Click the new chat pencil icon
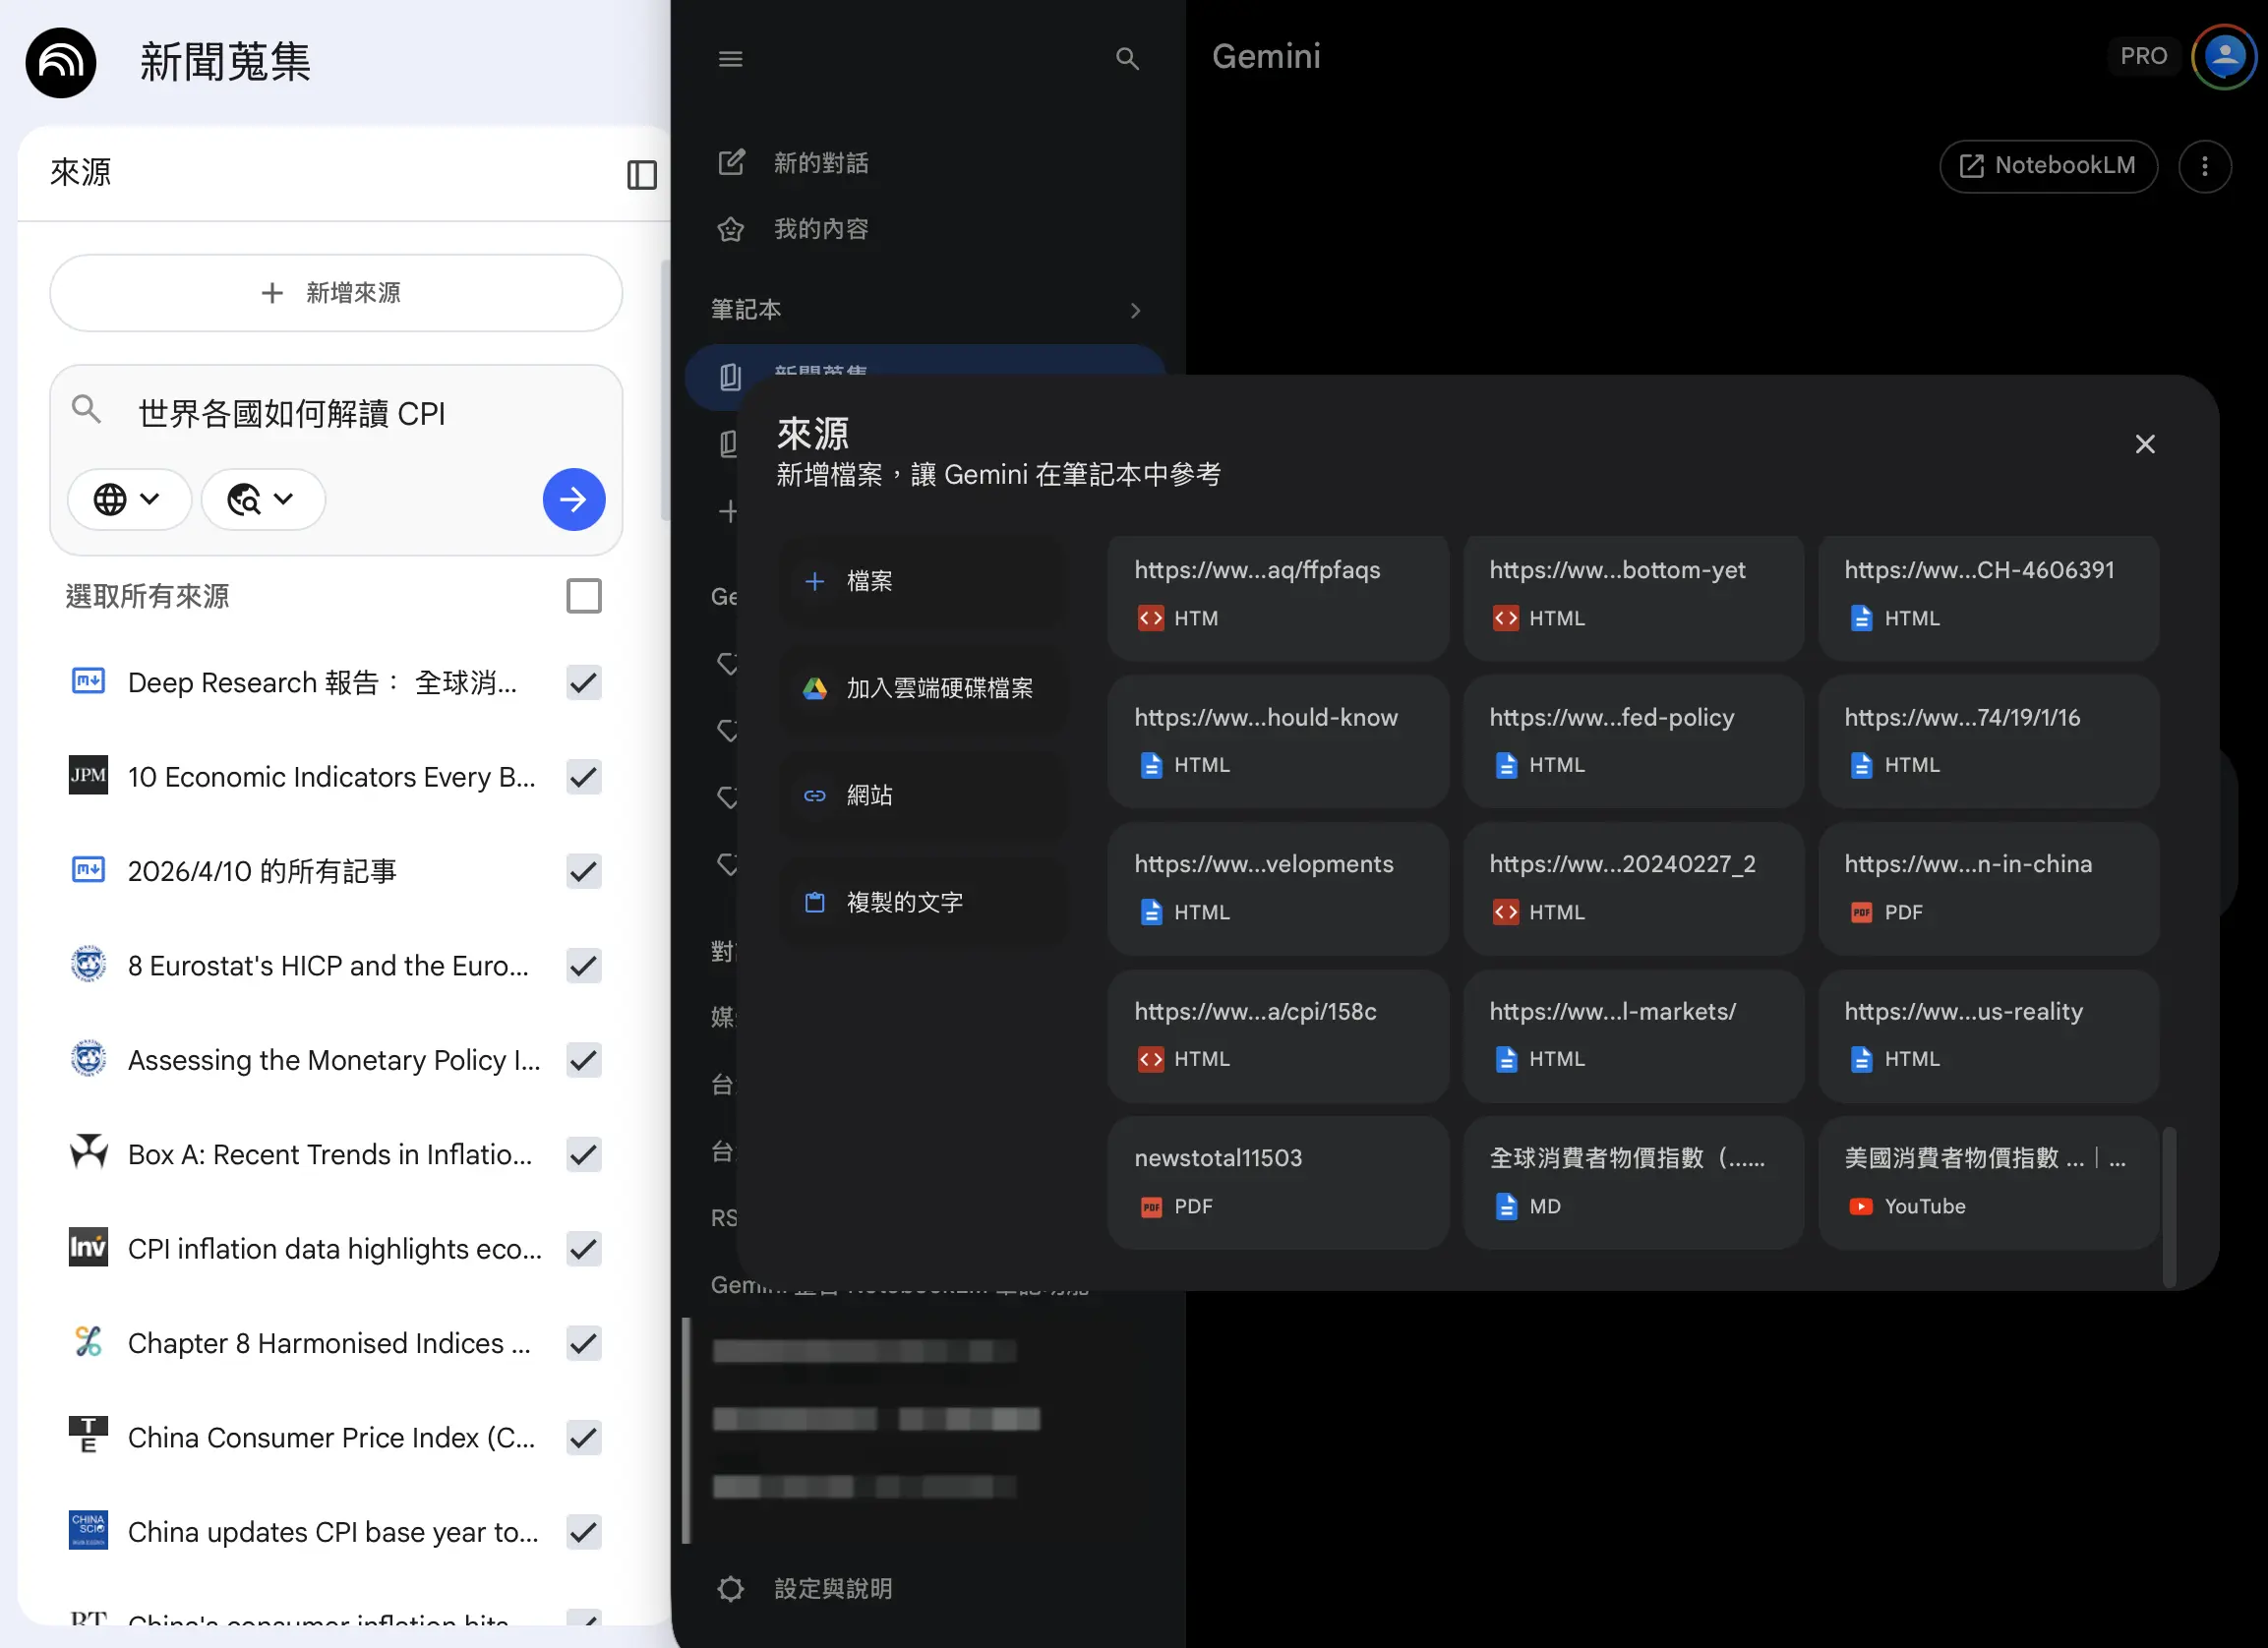The image size is (2268, 1648). tap(731, 162)
